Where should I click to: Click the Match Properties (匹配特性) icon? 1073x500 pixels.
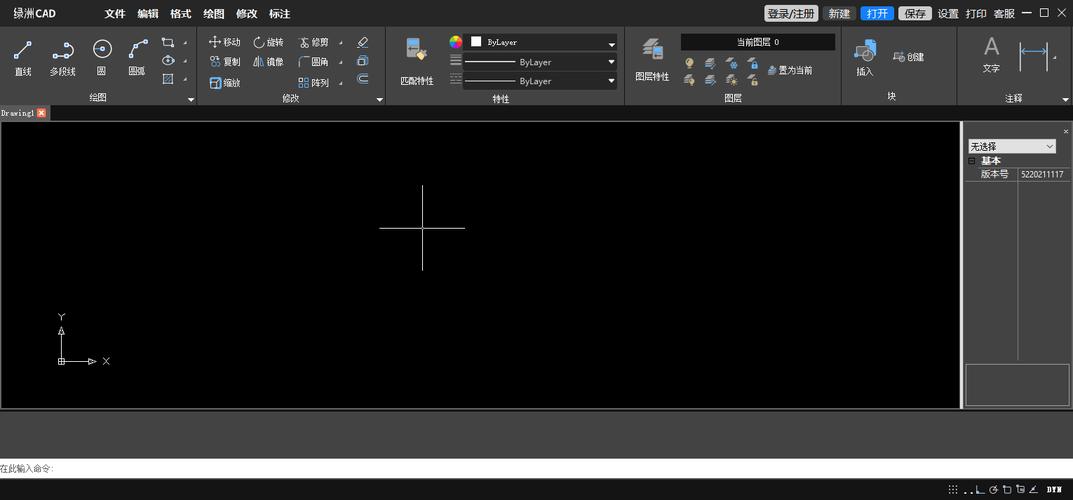click(417, 60)
